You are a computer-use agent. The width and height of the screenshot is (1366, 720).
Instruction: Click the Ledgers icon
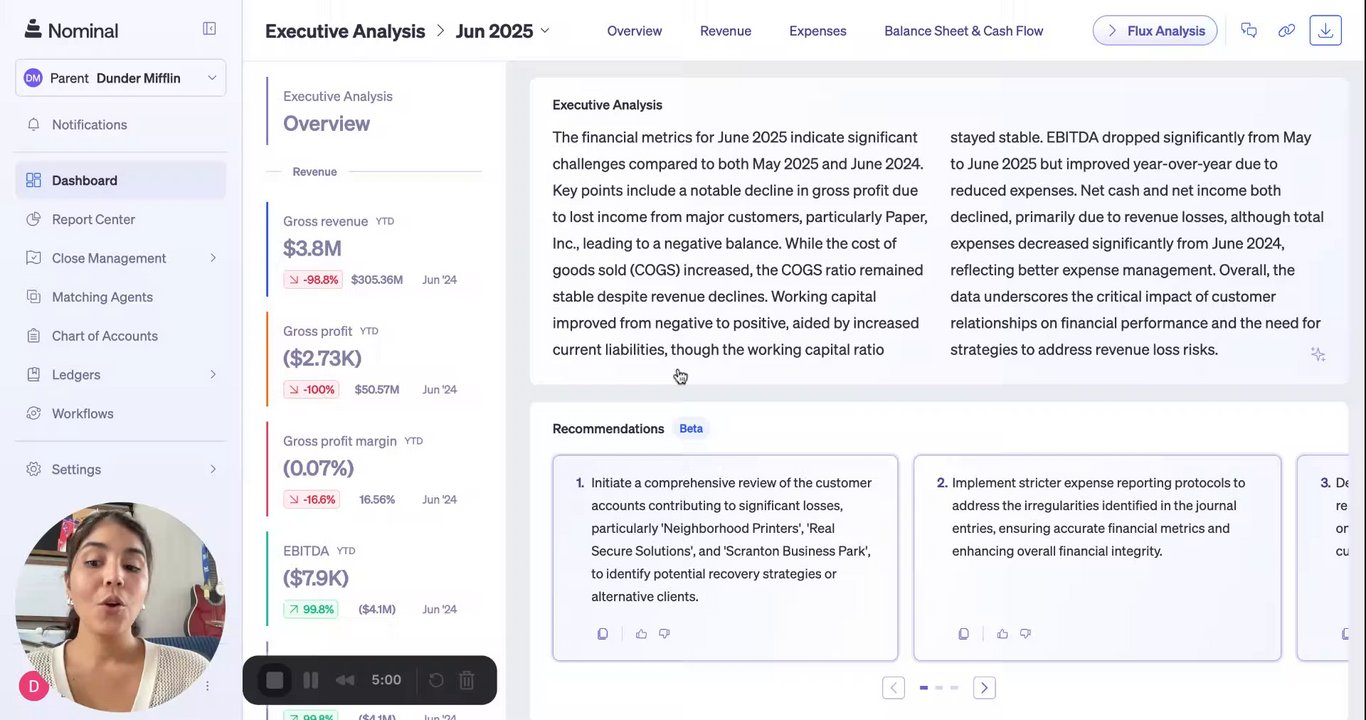coord(34,374)
